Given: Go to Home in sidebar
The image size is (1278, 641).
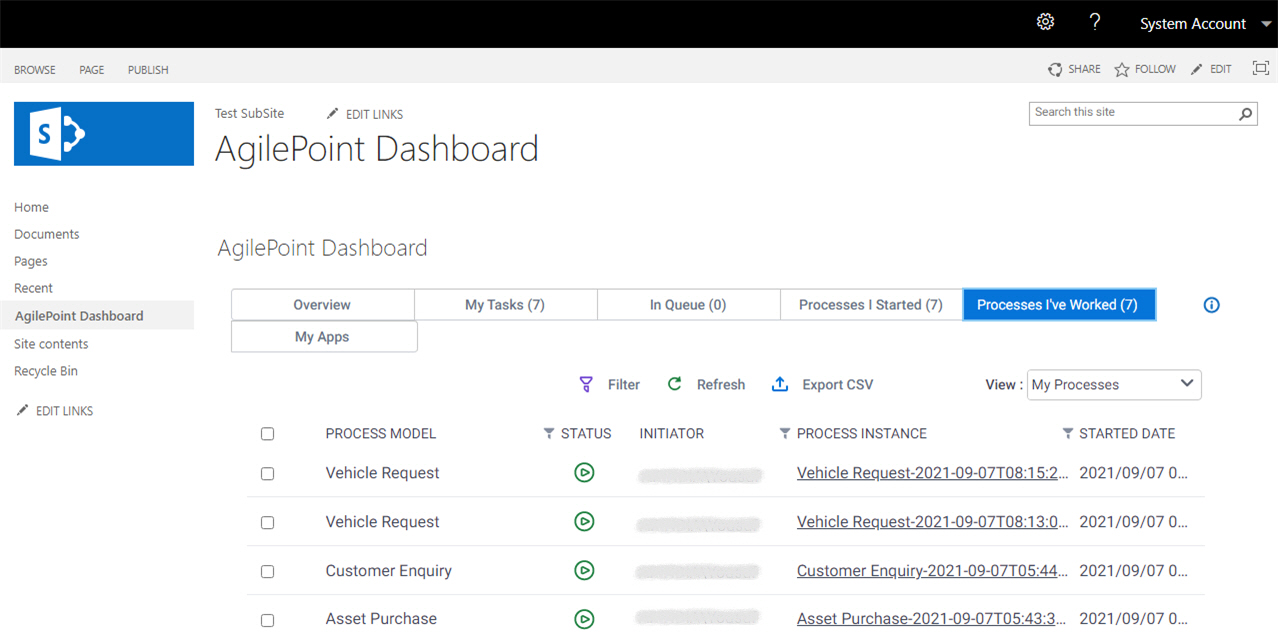Looking at the screenshot, I should pos(31,207).
